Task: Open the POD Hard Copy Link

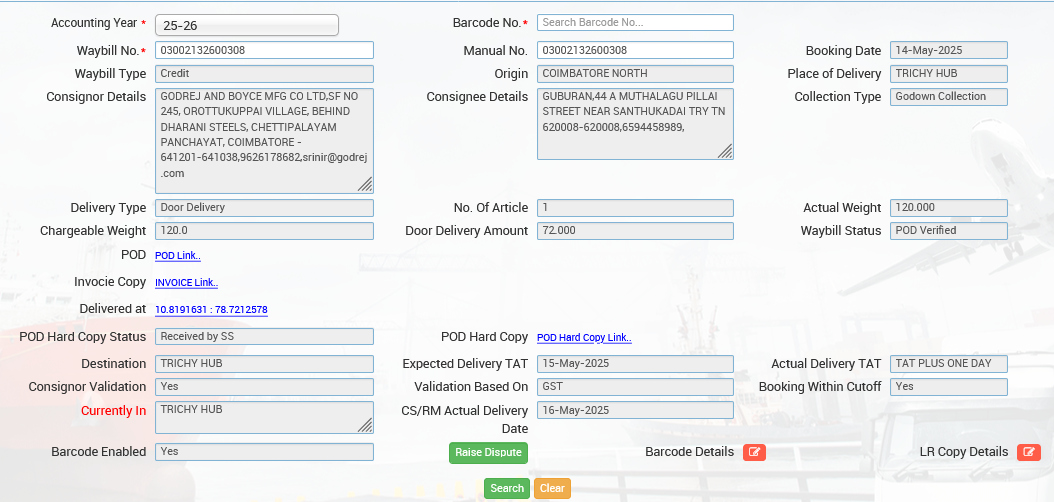Action: 584,338
